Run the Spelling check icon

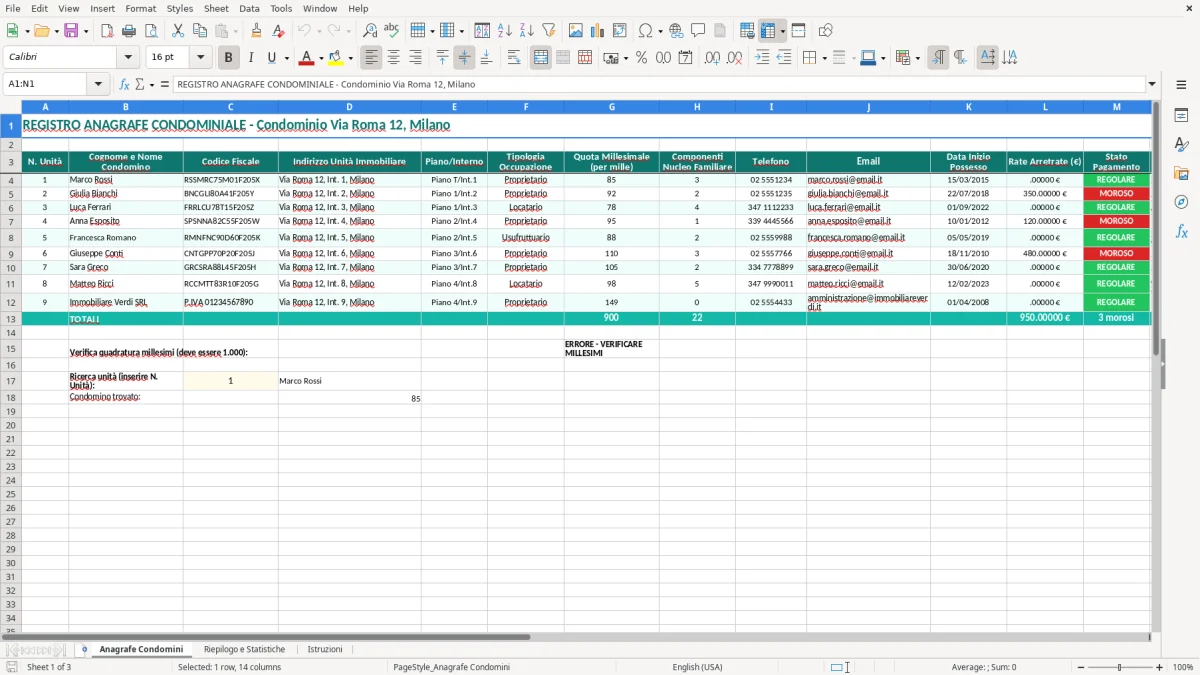[392, 31]
